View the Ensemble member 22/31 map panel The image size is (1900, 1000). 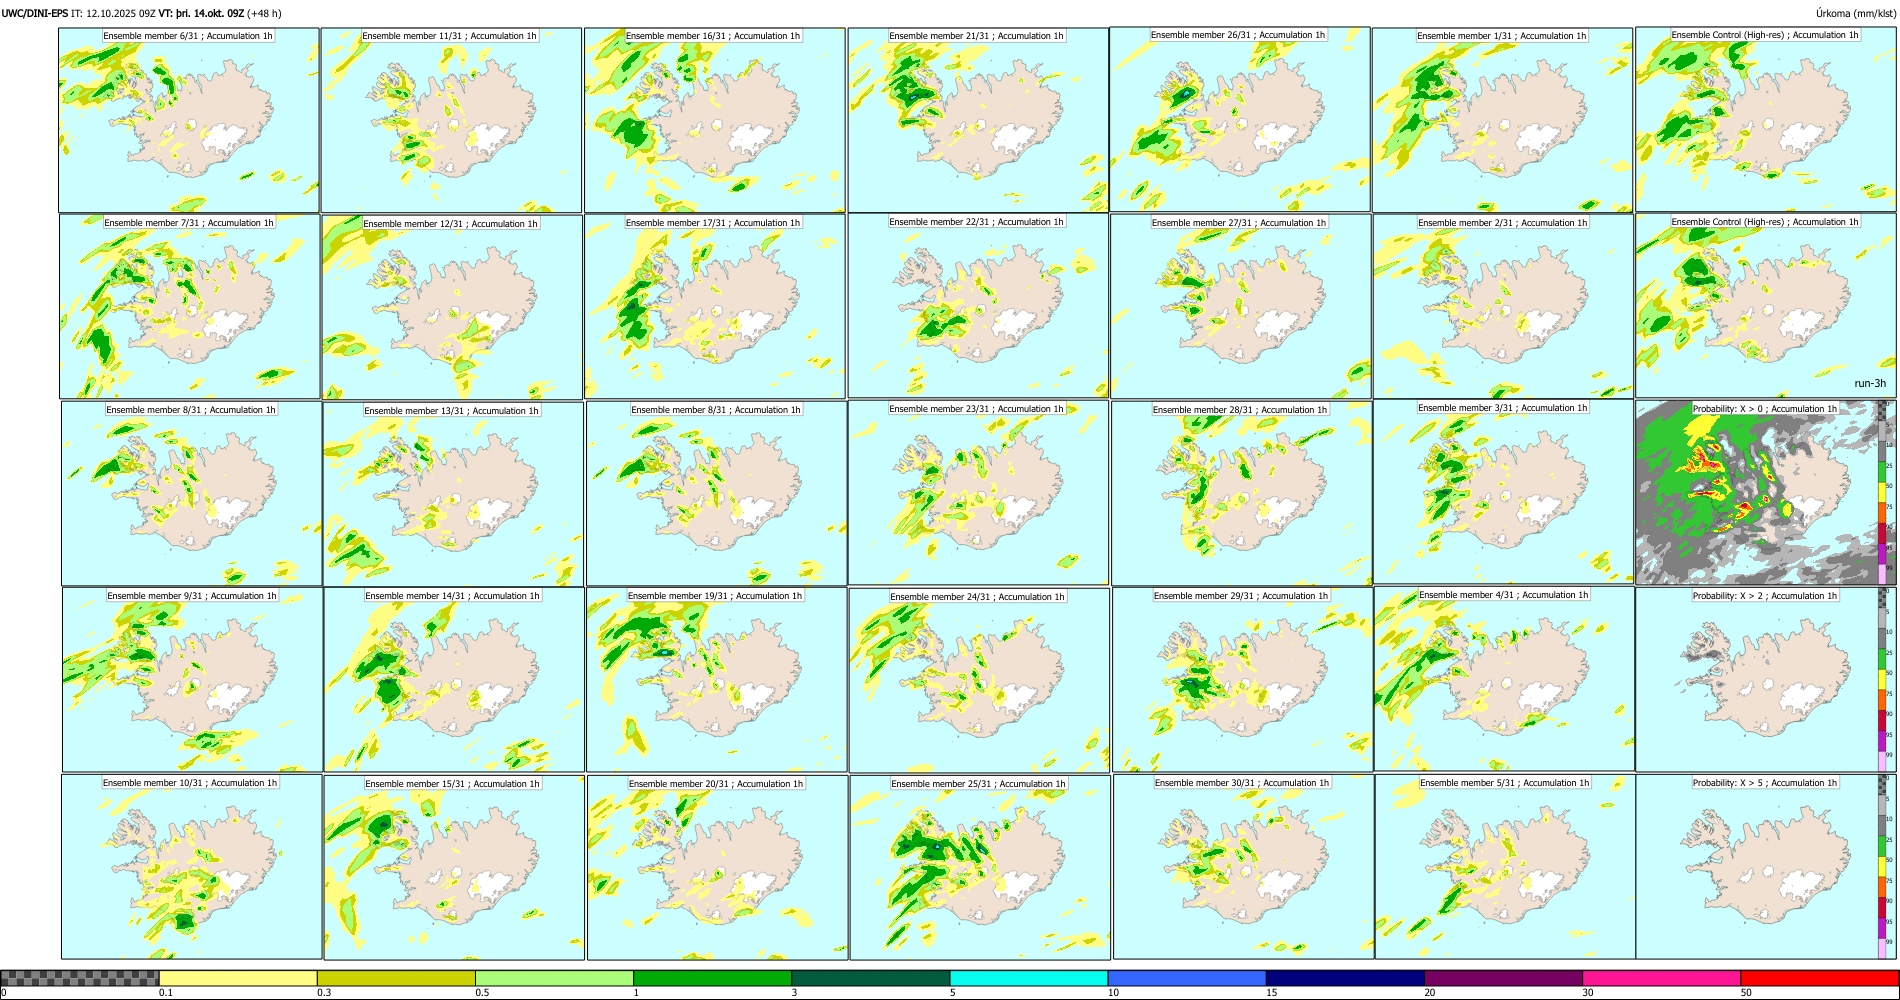977,305
